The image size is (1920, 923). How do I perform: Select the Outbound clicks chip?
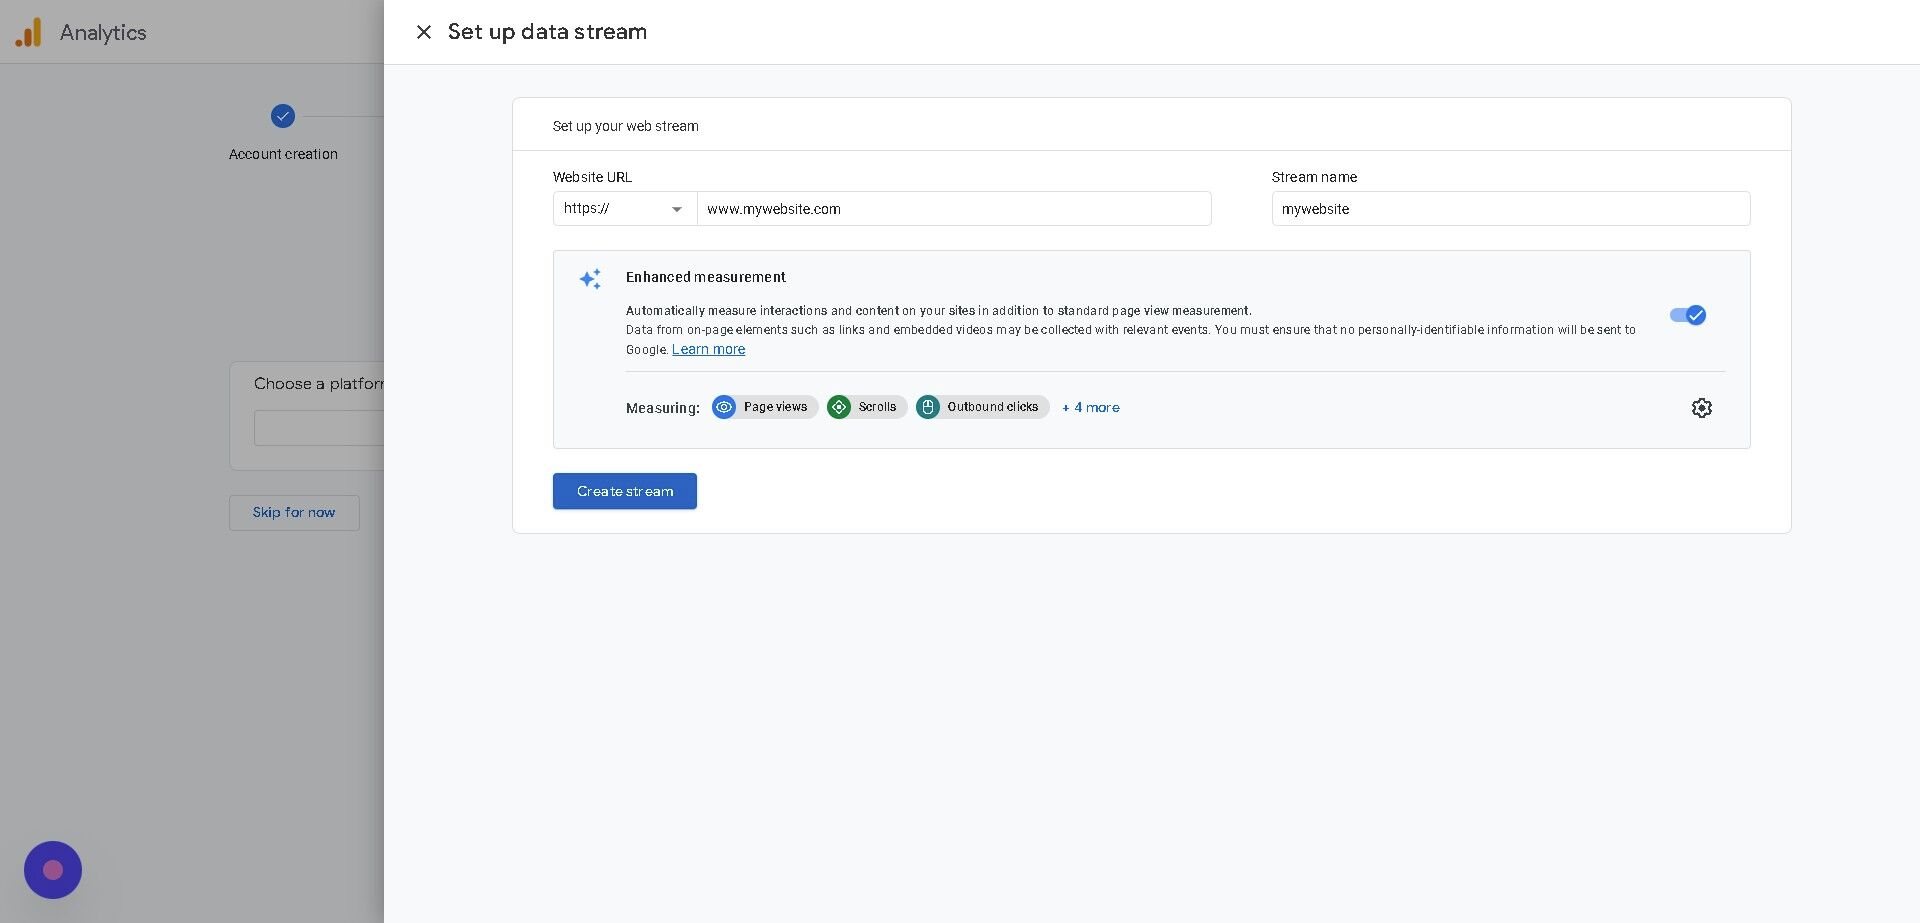click(993, 407)
